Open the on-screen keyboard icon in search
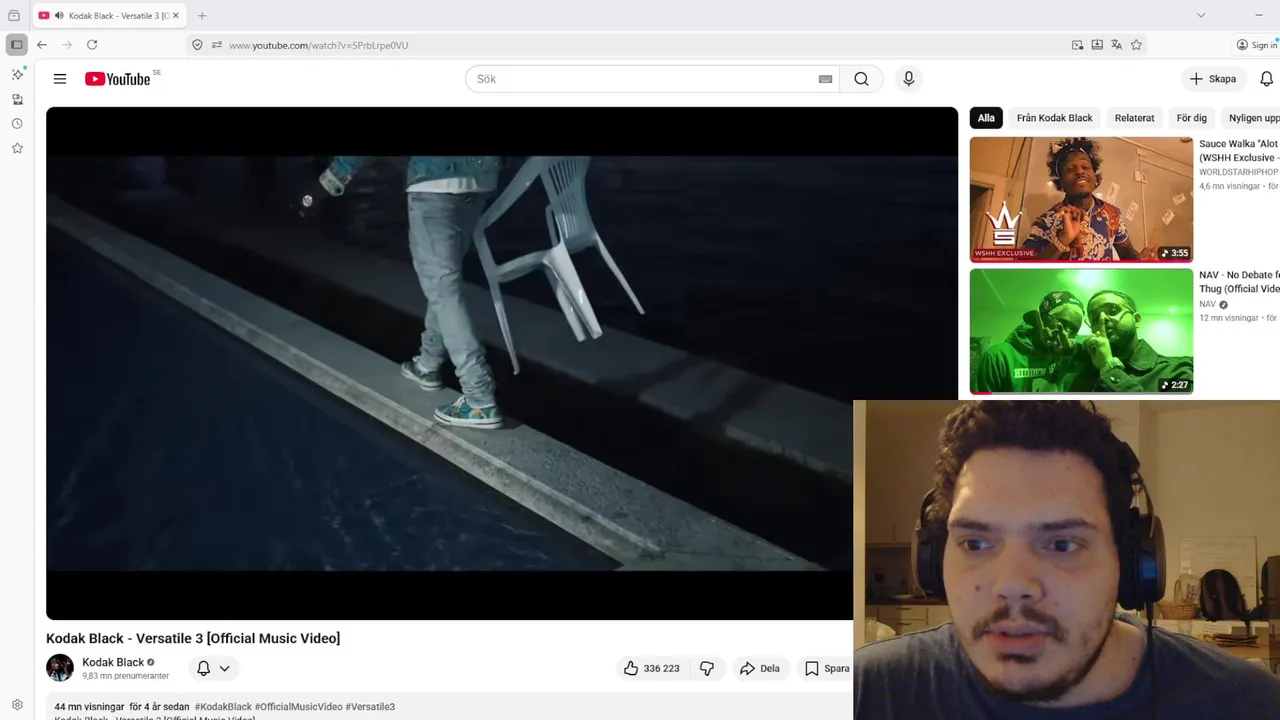 (825, 79)
